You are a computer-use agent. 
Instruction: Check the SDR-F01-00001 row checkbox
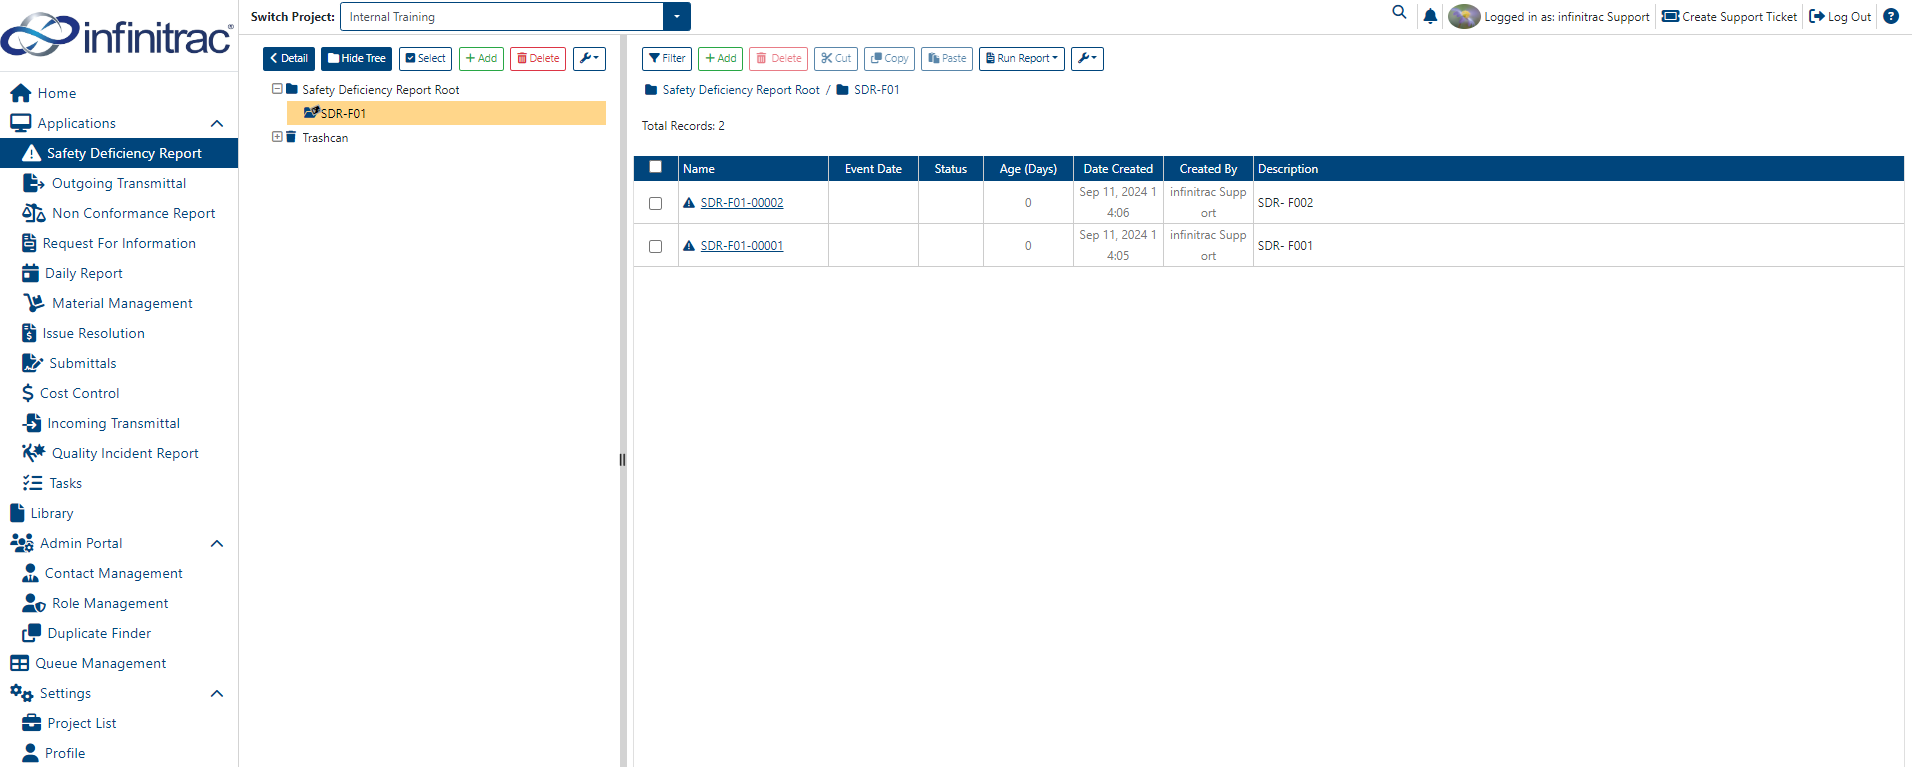[656, 246]
